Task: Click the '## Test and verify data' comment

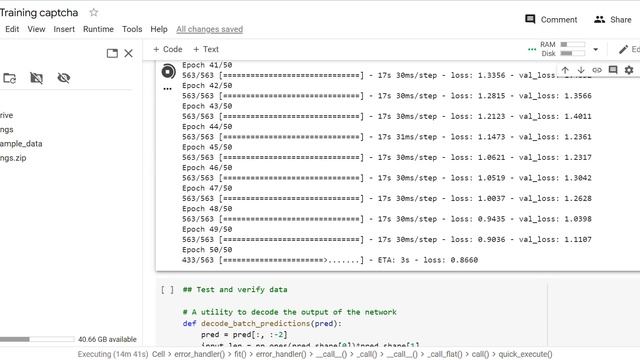Action: (x=235, y=289)
